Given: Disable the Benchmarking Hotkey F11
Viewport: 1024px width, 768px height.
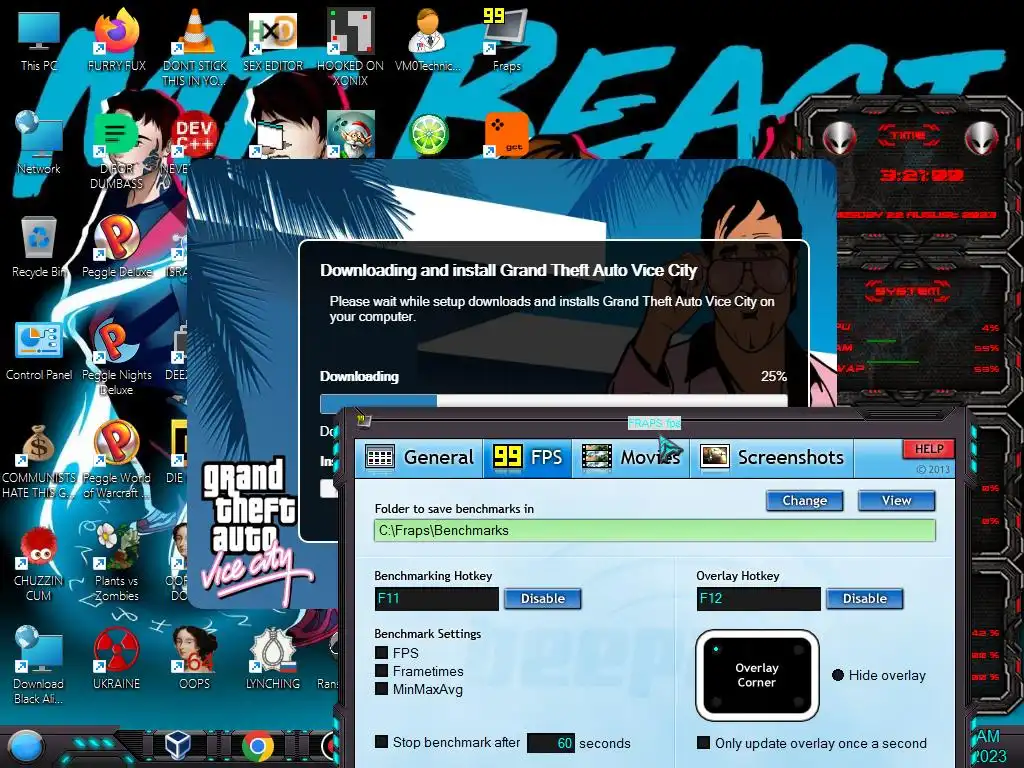Looking at the screenshot, I should (x=542, y=599).
